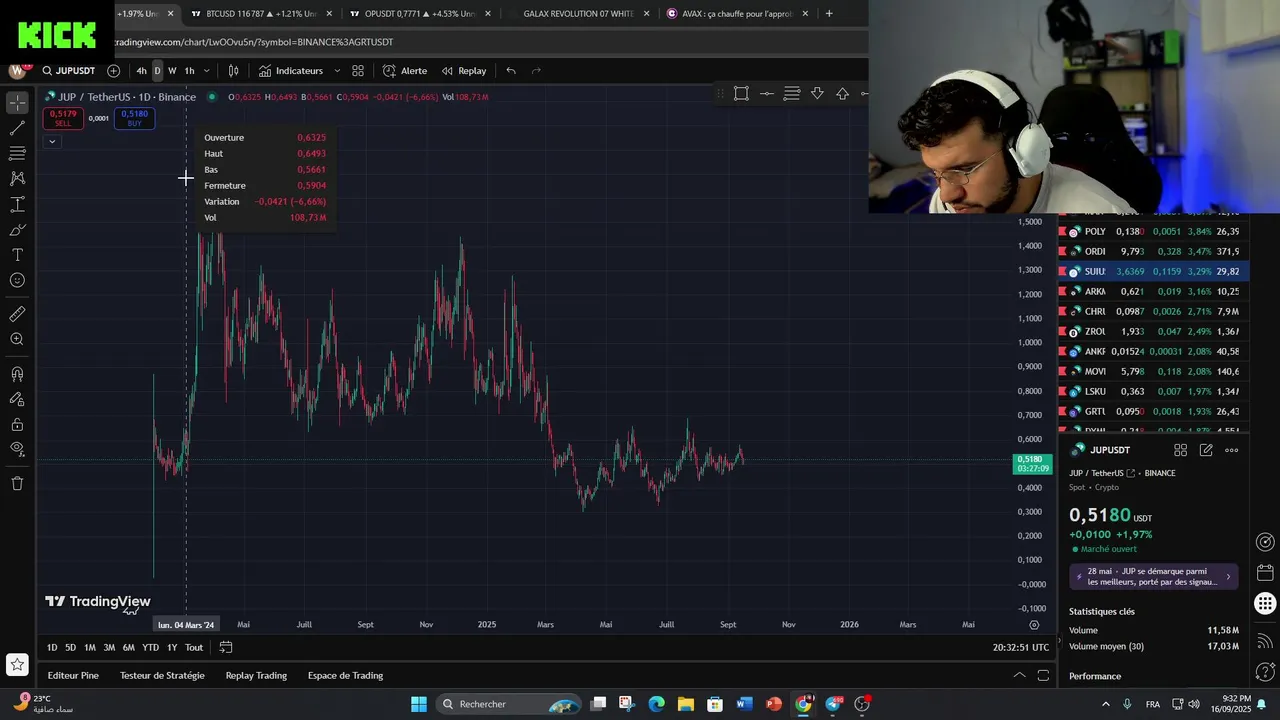Switch to the 1h timeframe
The height and width of the screenshot is (720, 1280).
coord(189,71)
